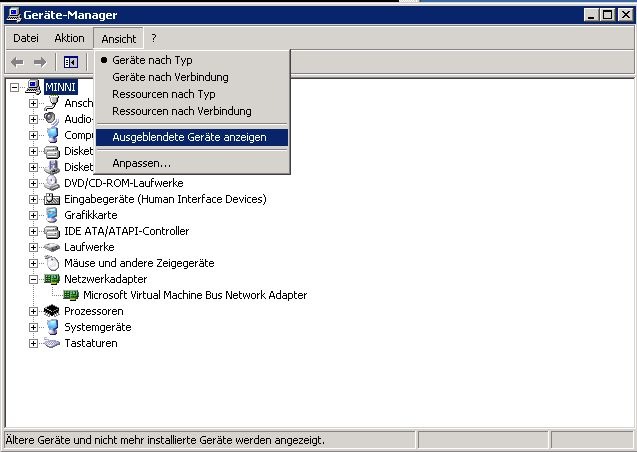Click the Systemgeräte icon
Screen dimensions: 637x452
(52, 327)
